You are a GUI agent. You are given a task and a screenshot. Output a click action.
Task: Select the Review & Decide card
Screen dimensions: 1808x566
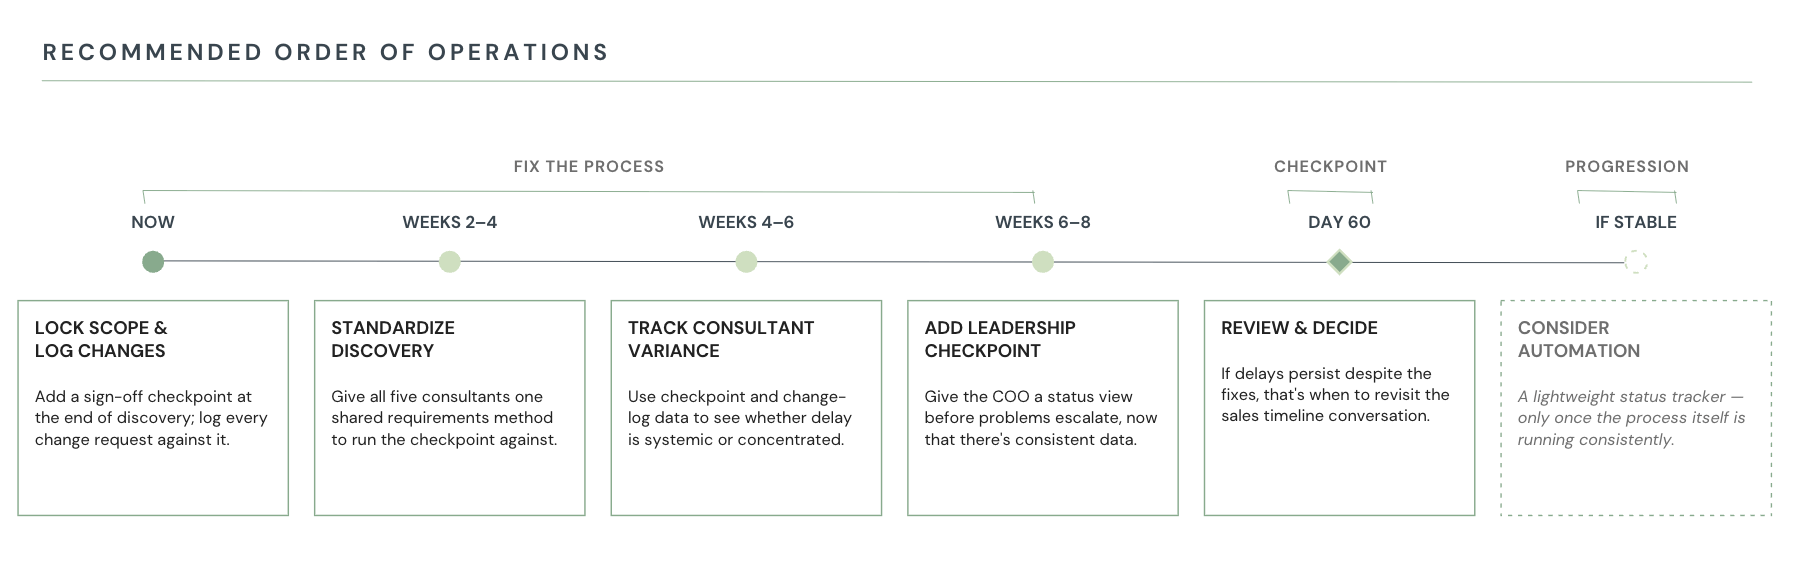[1339, 408]
